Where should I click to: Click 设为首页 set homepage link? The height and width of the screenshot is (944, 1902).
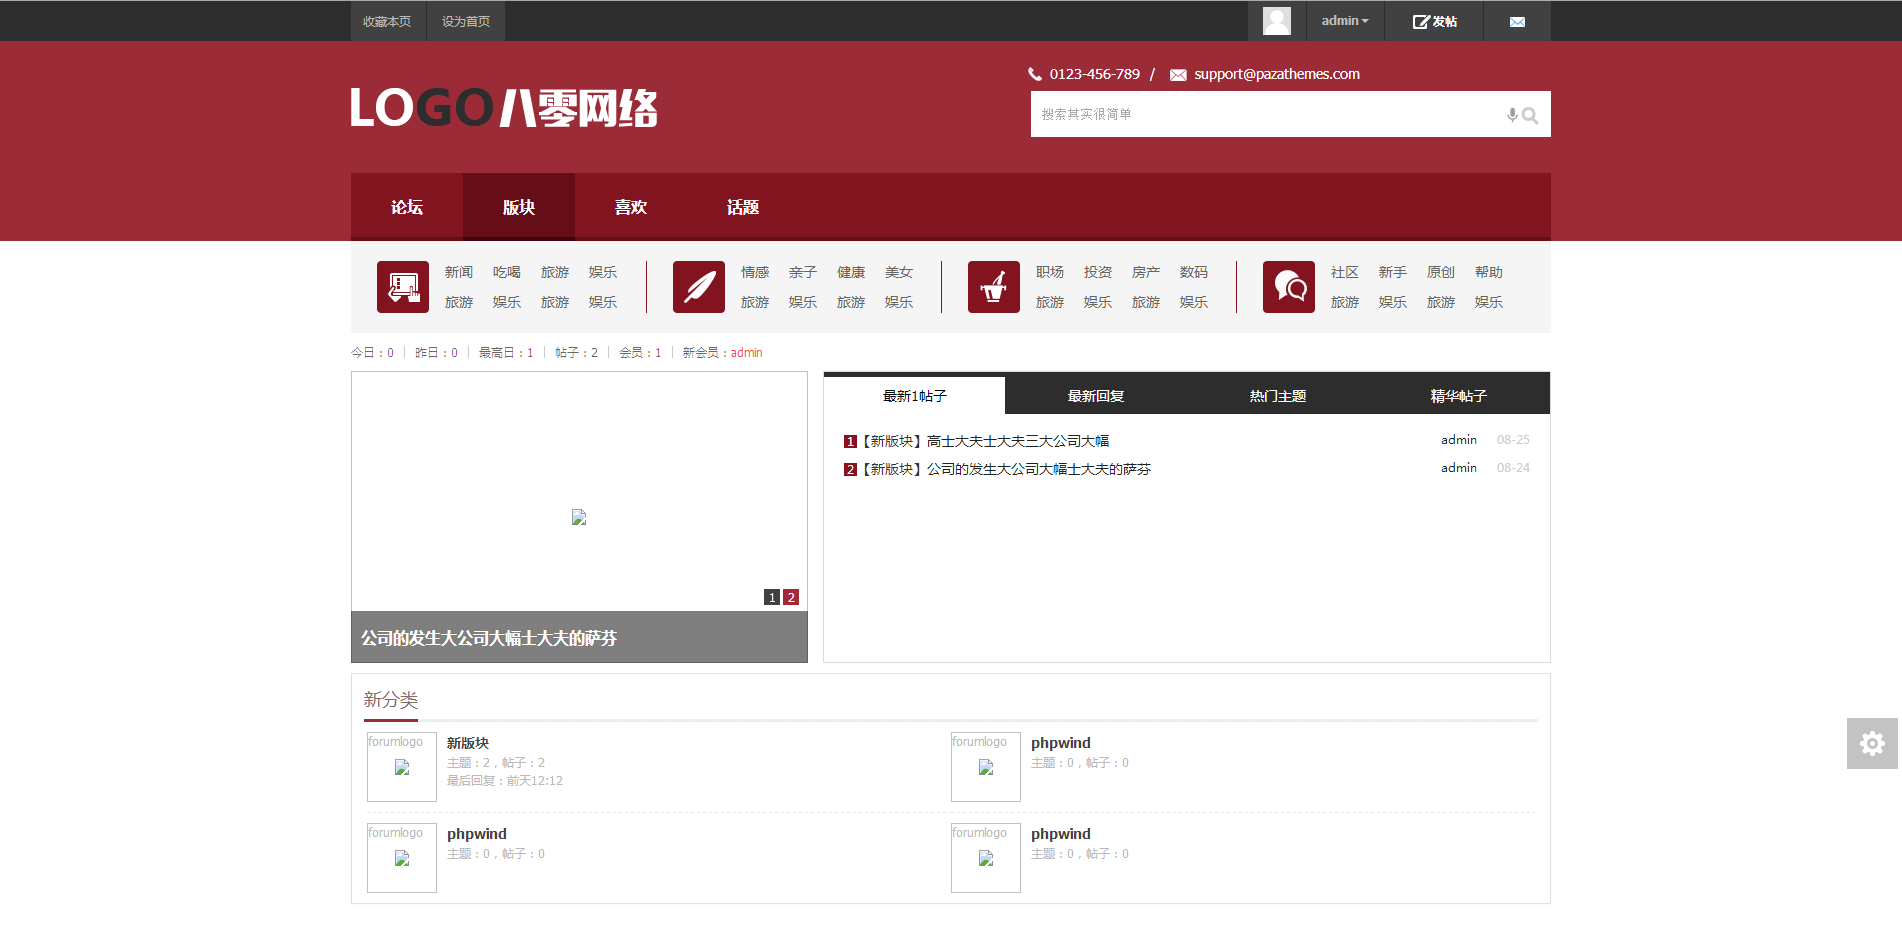click(466, 21)
